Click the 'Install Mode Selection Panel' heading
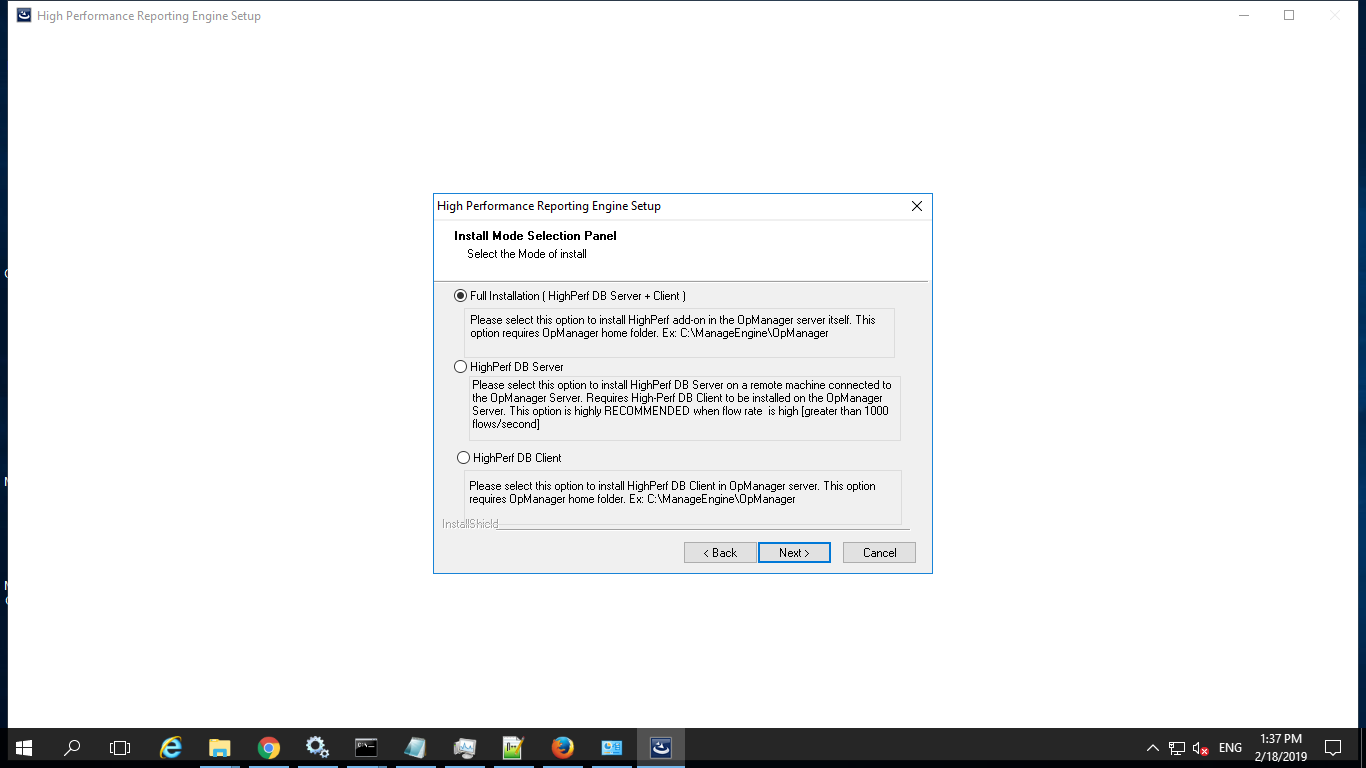Image resolution: width=1366 pixels, height=768 pixels. pos(535,236)
